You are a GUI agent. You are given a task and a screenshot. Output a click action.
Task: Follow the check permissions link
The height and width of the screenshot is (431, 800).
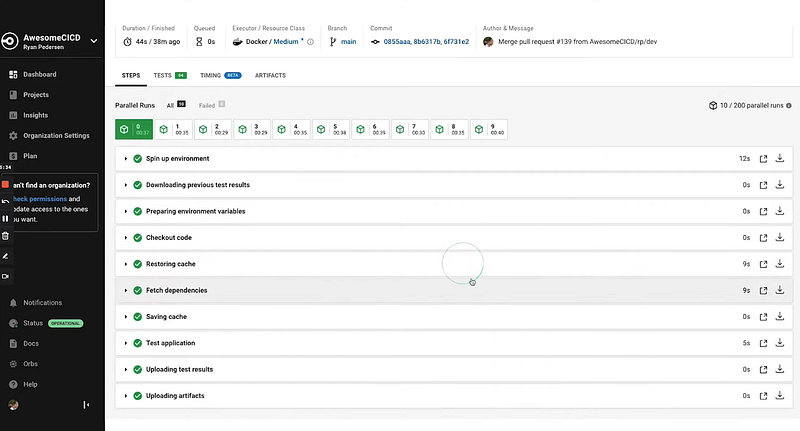point(40,199)
